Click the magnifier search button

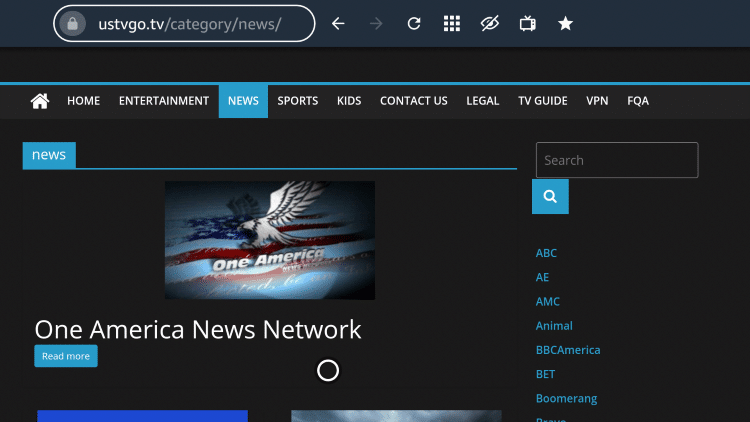coord(550,197)
